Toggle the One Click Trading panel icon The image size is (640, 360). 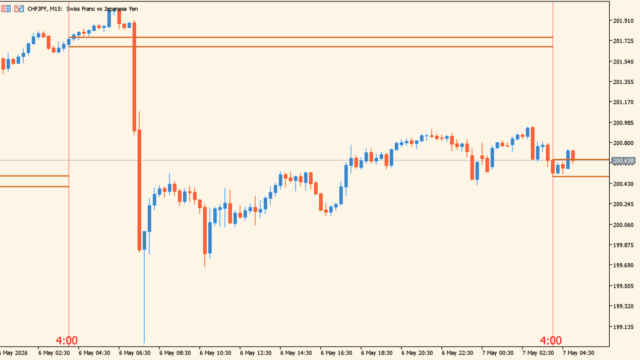(x=19, y=9)
